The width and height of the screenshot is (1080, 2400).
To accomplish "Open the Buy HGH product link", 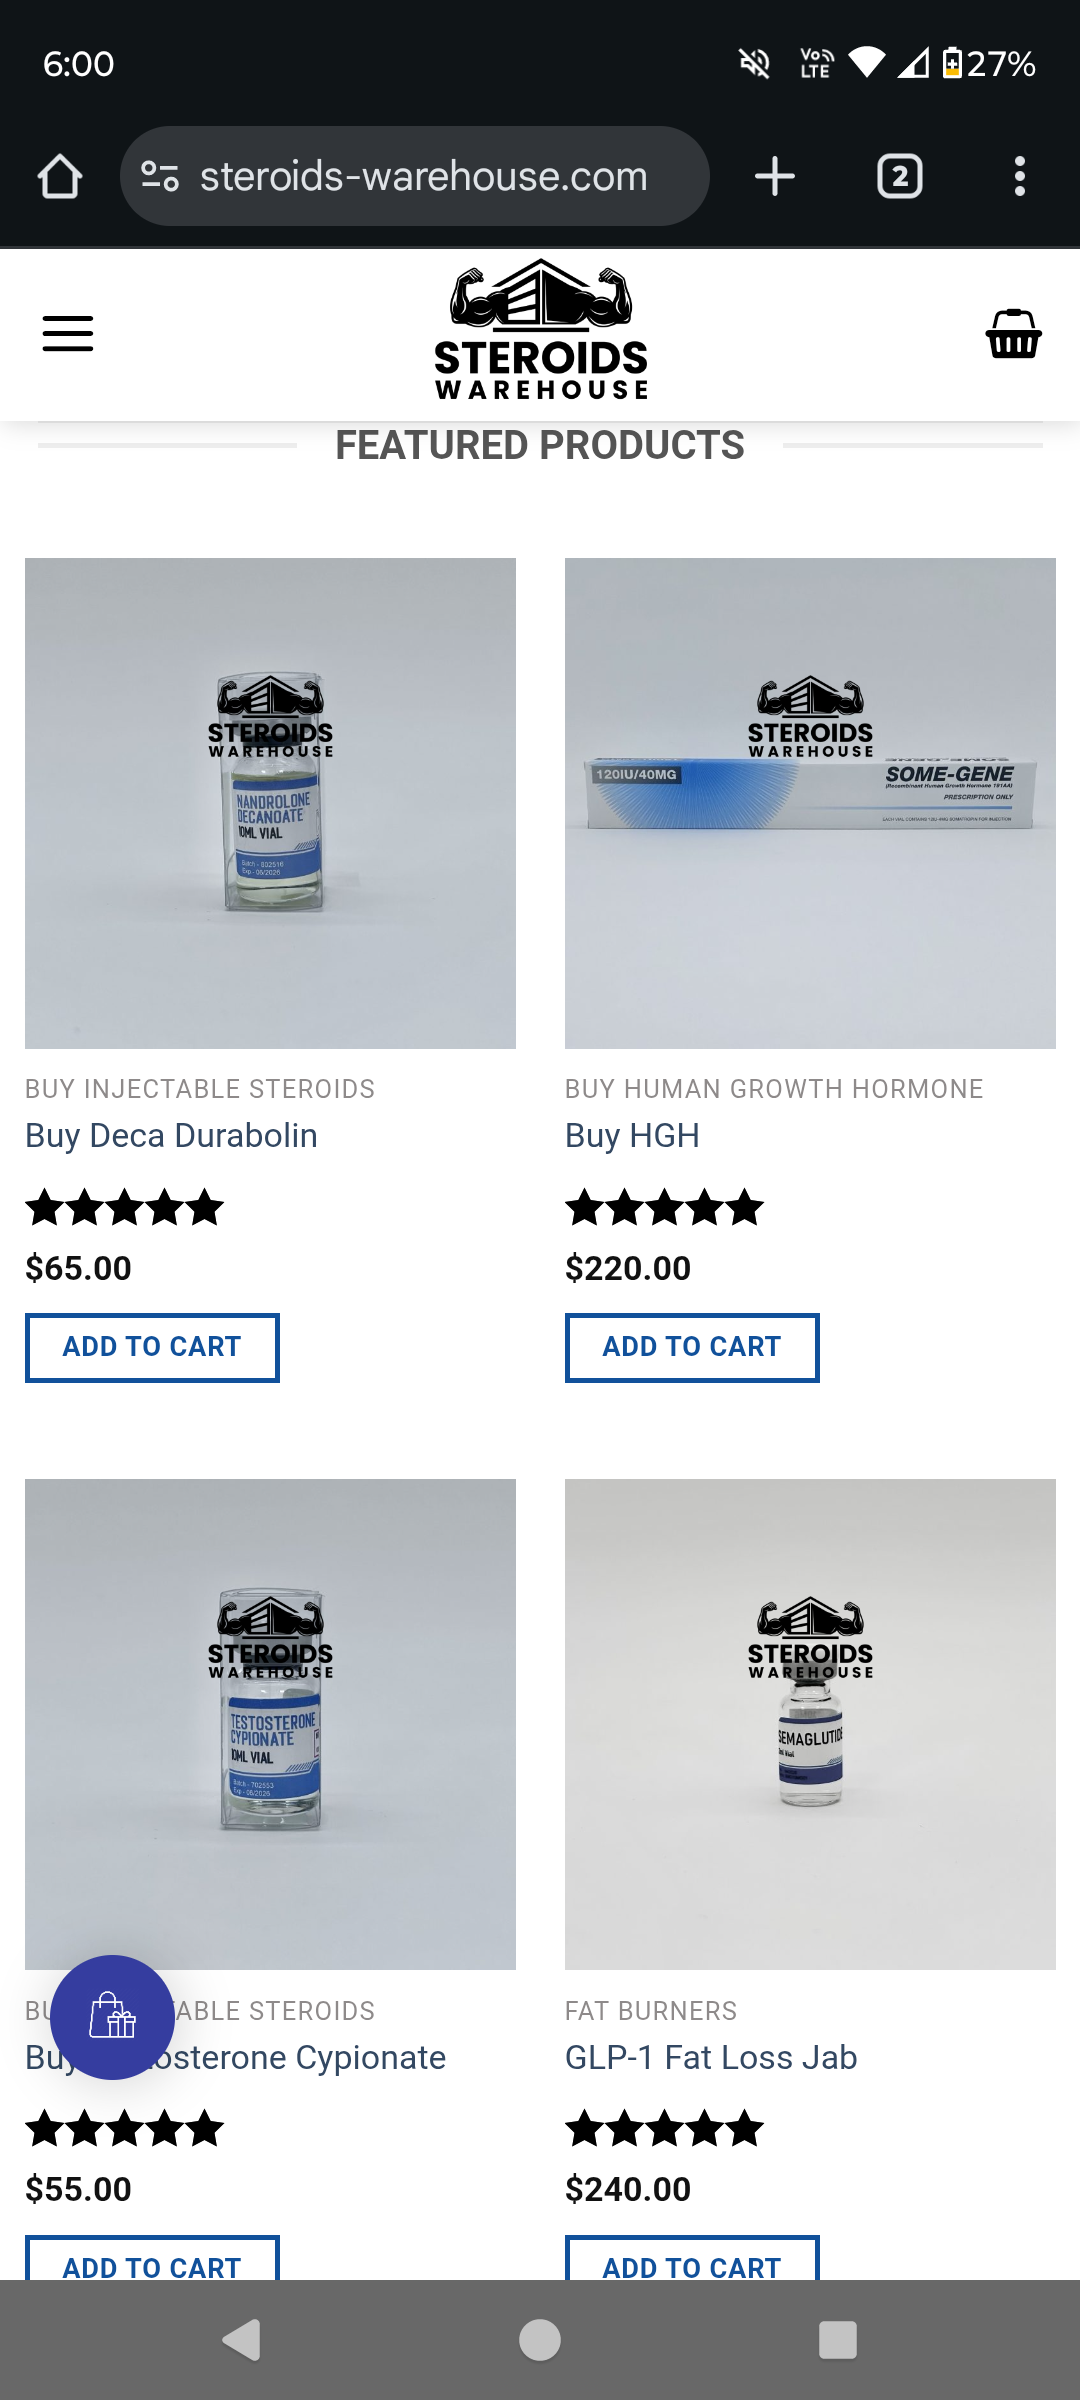I will (632, 1136).
